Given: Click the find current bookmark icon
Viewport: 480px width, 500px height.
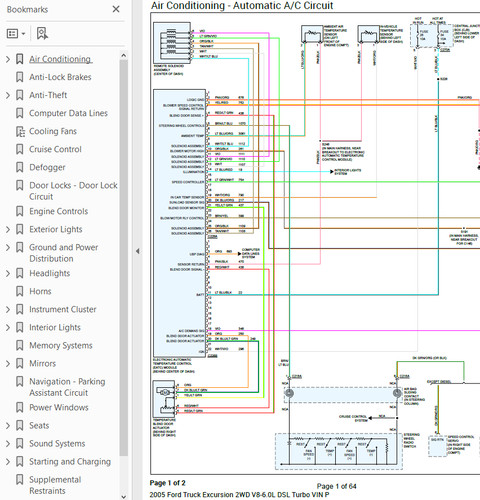Looking at the screenshot, I should coord(42,34).
